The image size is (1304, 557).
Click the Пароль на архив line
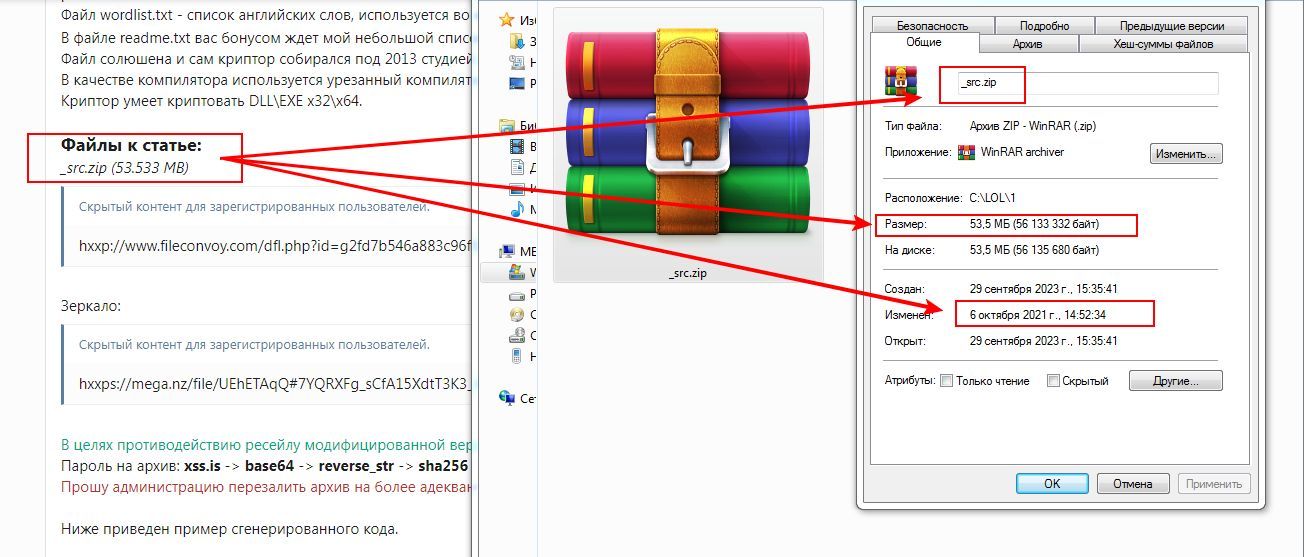(x=265, y=467)
